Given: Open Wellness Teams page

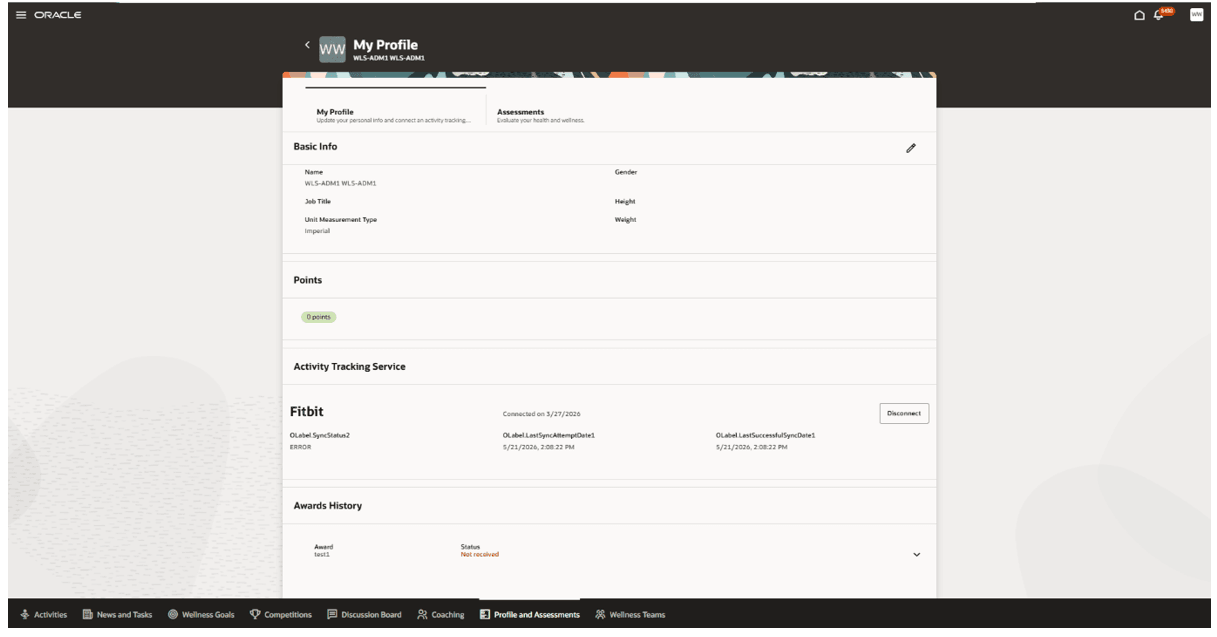Looking at the screenshot, I should pos(630,615).
